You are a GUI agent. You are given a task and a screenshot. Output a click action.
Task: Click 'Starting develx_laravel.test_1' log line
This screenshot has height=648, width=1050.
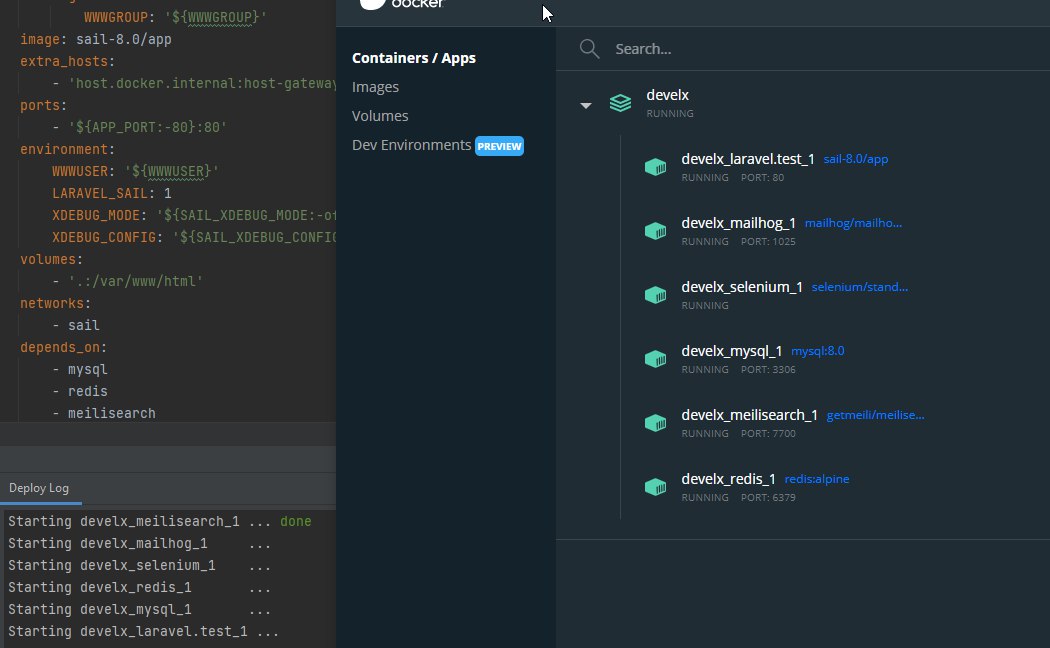143,632
